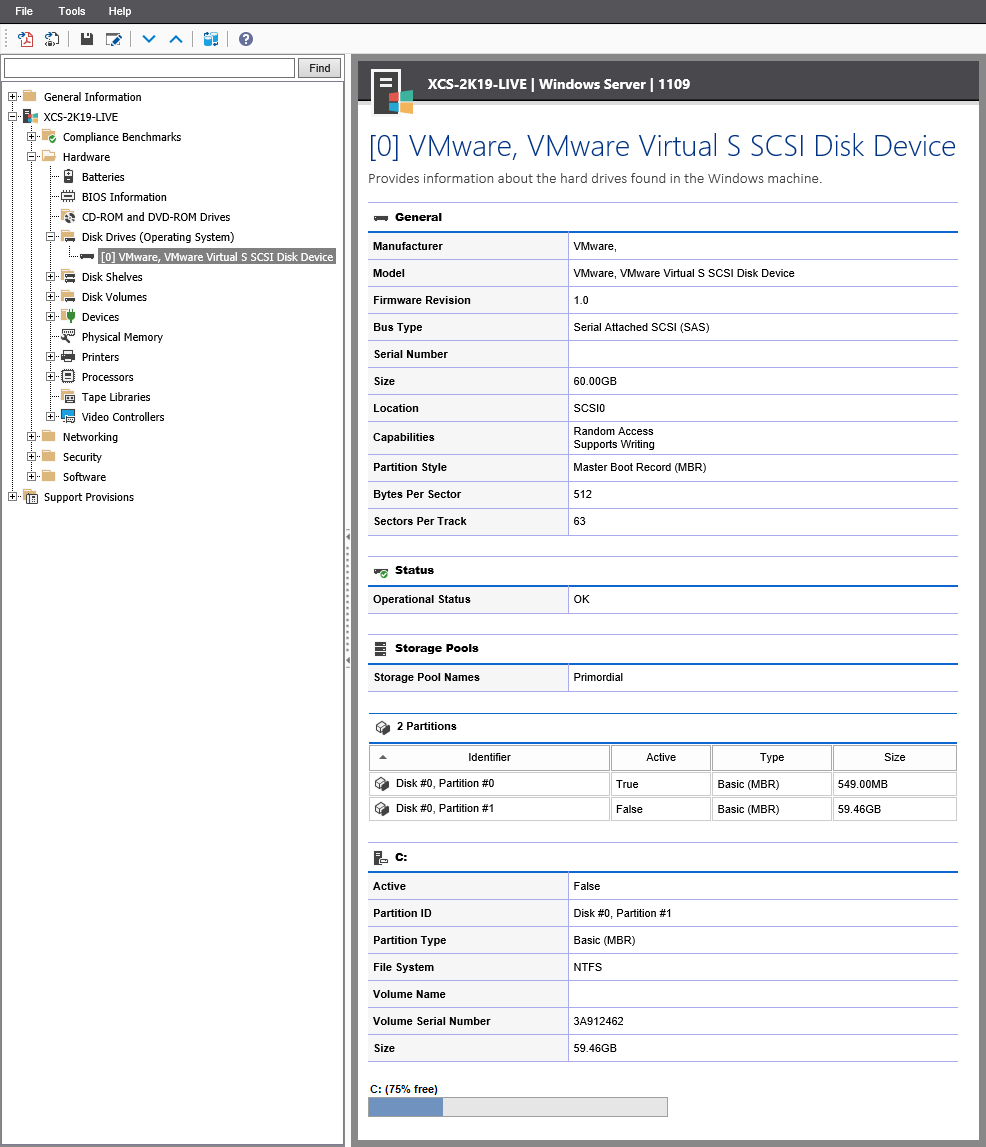Select the Physical Memory tree item
This screenshot has height=1147, width=986.
click(x=122, y=336)
